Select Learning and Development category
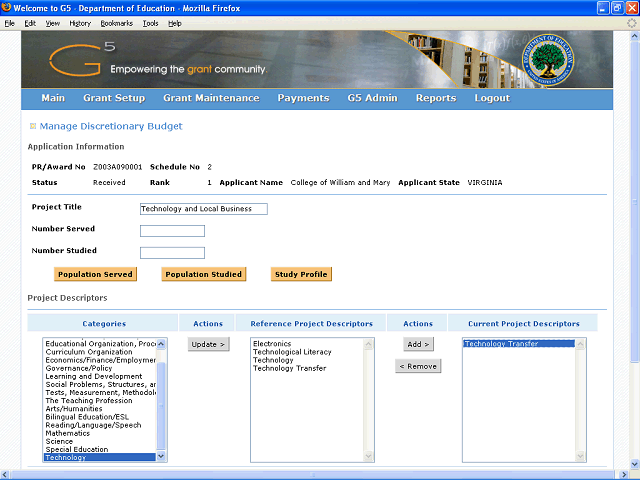Screen dimensions: 640x480 coord(100,376)
